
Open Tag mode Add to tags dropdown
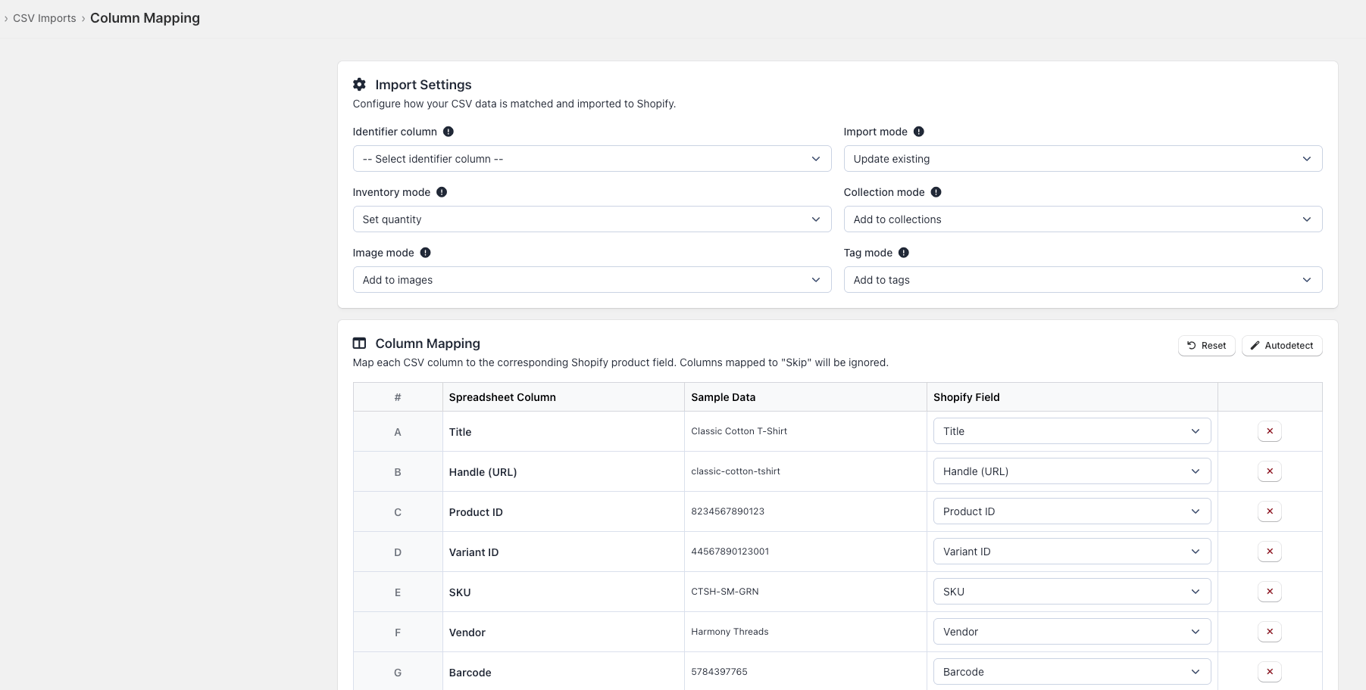pyautogui.click(x=1083, y=280)
